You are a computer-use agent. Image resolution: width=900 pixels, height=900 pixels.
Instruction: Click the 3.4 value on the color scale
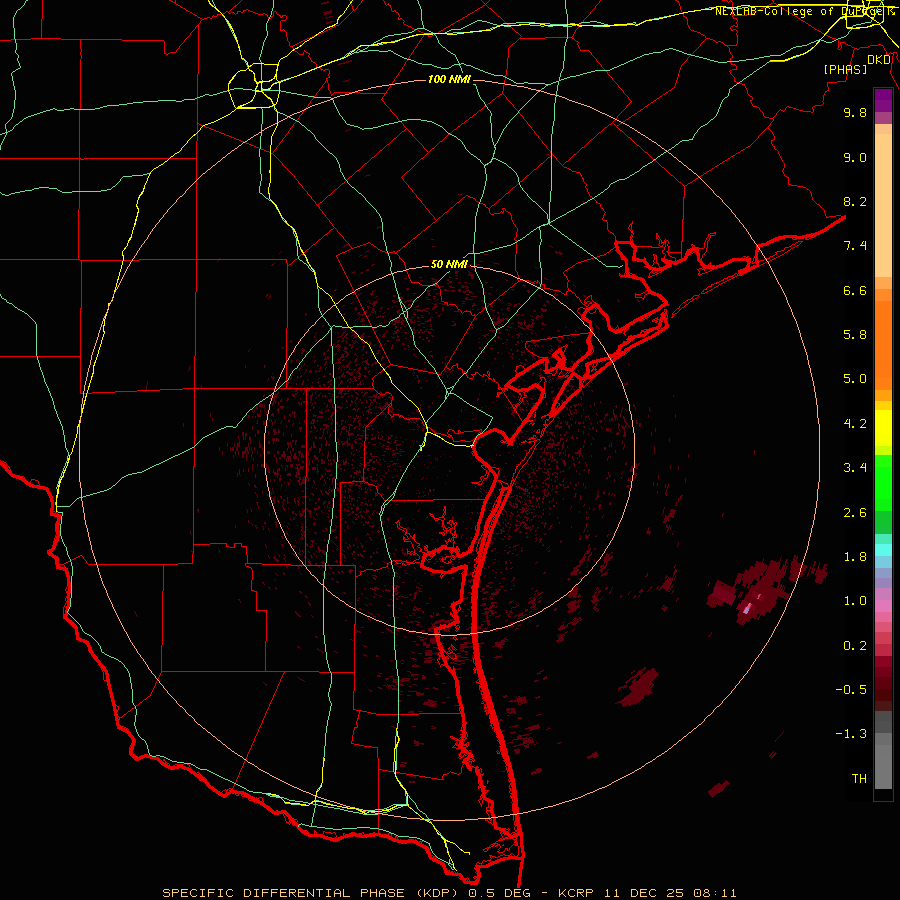[x=855, y=468]
